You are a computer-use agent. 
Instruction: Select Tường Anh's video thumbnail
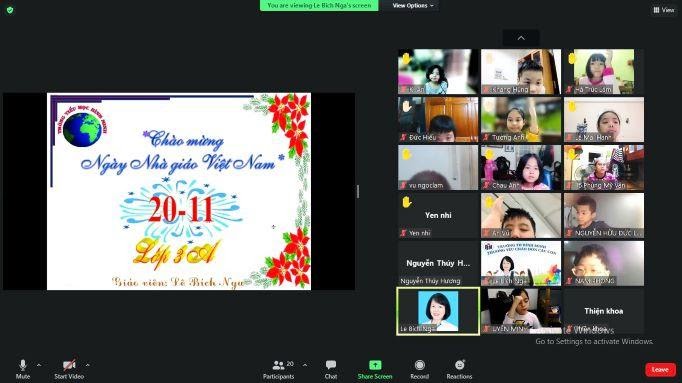tap(521, 120)
